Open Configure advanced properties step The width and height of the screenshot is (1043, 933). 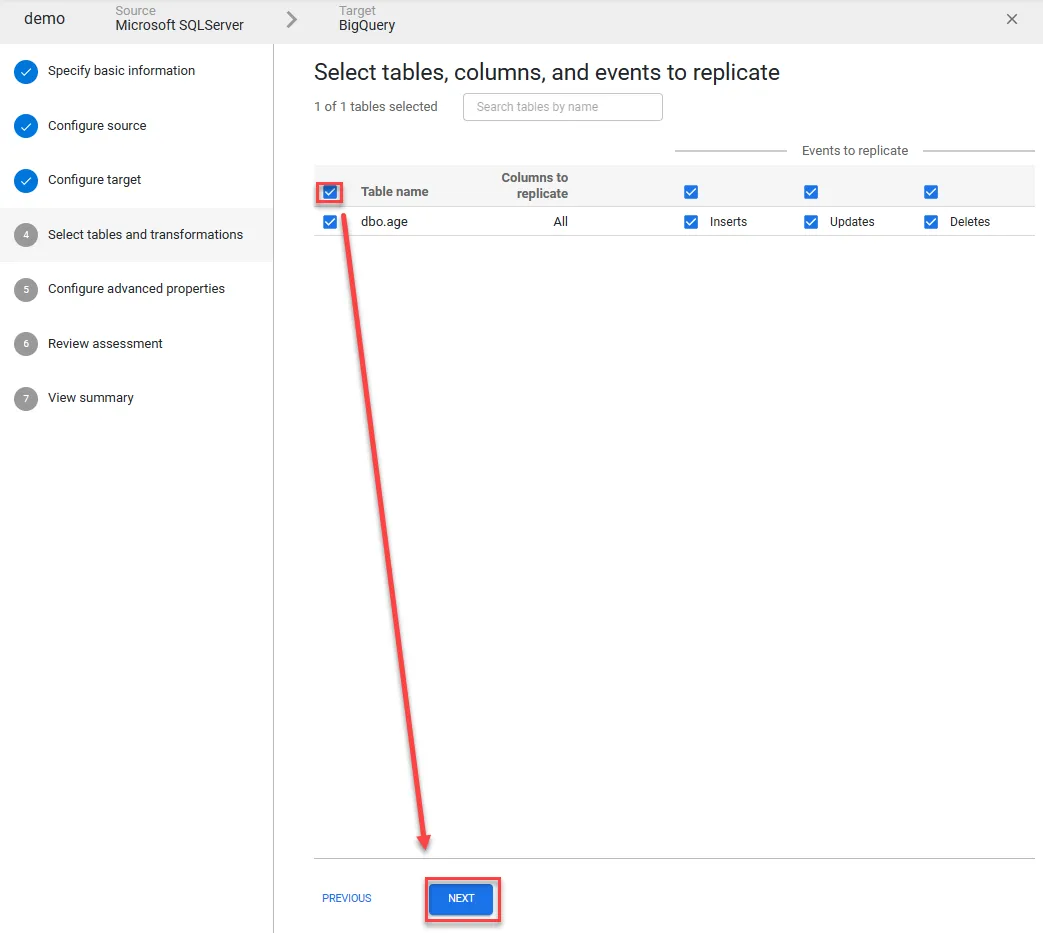coord(136,289)
